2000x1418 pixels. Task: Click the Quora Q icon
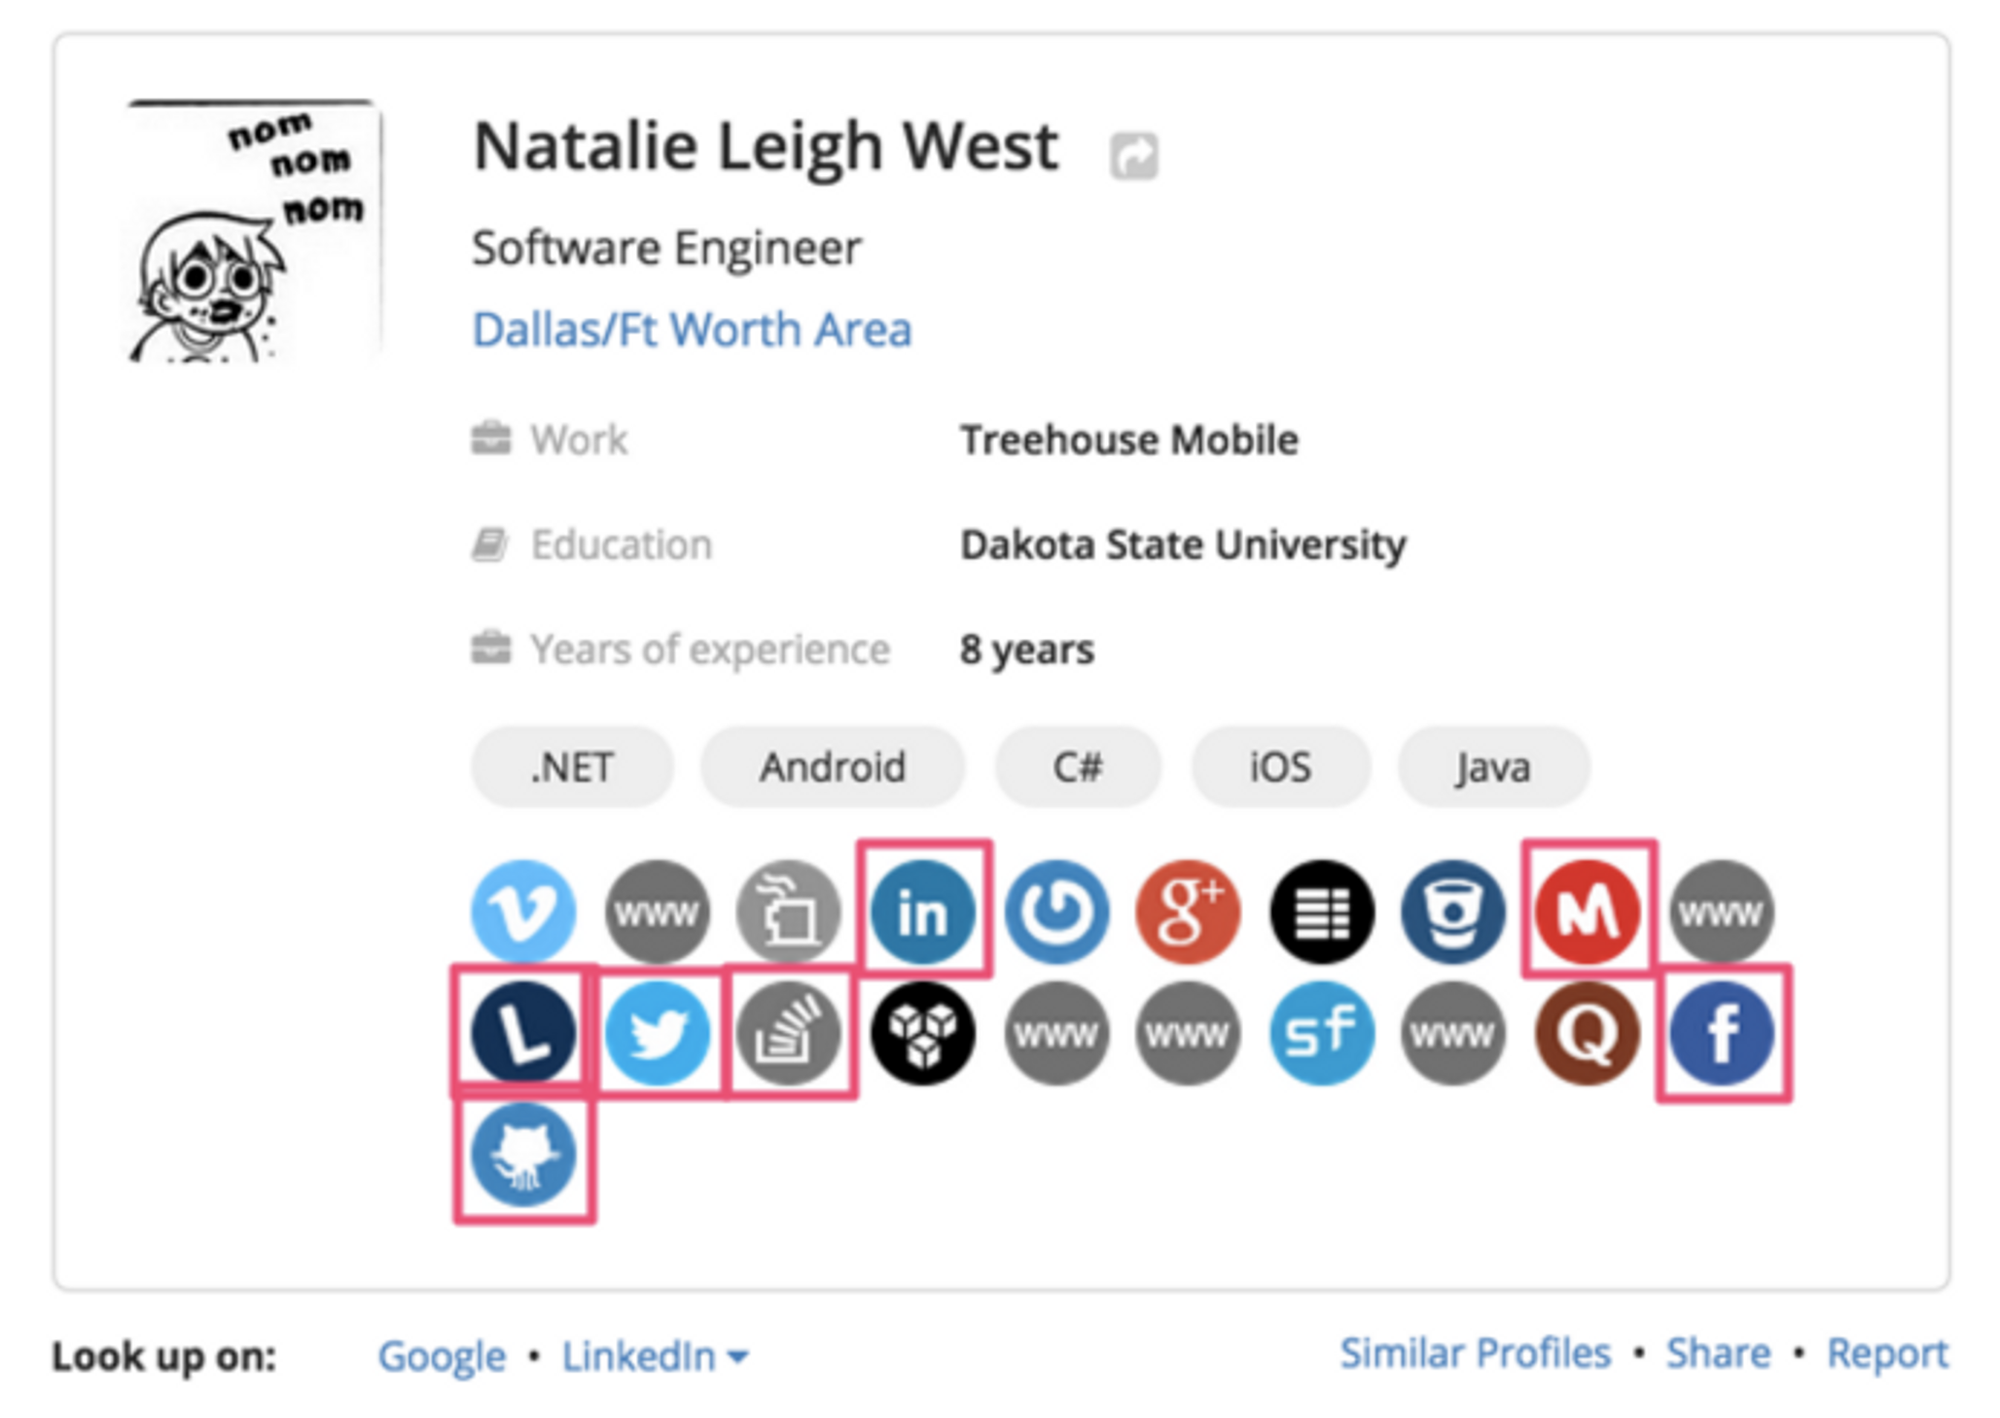coord(1587,1033)
